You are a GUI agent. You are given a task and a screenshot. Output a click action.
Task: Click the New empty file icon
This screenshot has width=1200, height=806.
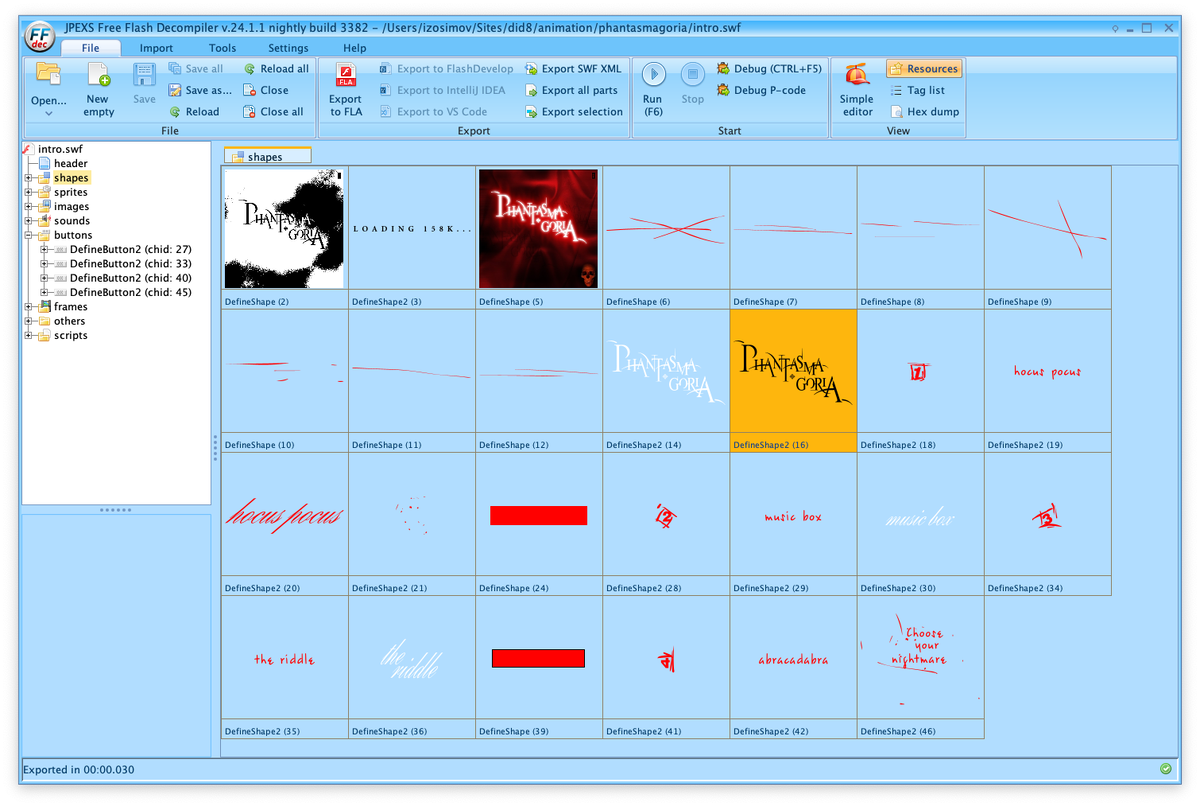[98, 75]
